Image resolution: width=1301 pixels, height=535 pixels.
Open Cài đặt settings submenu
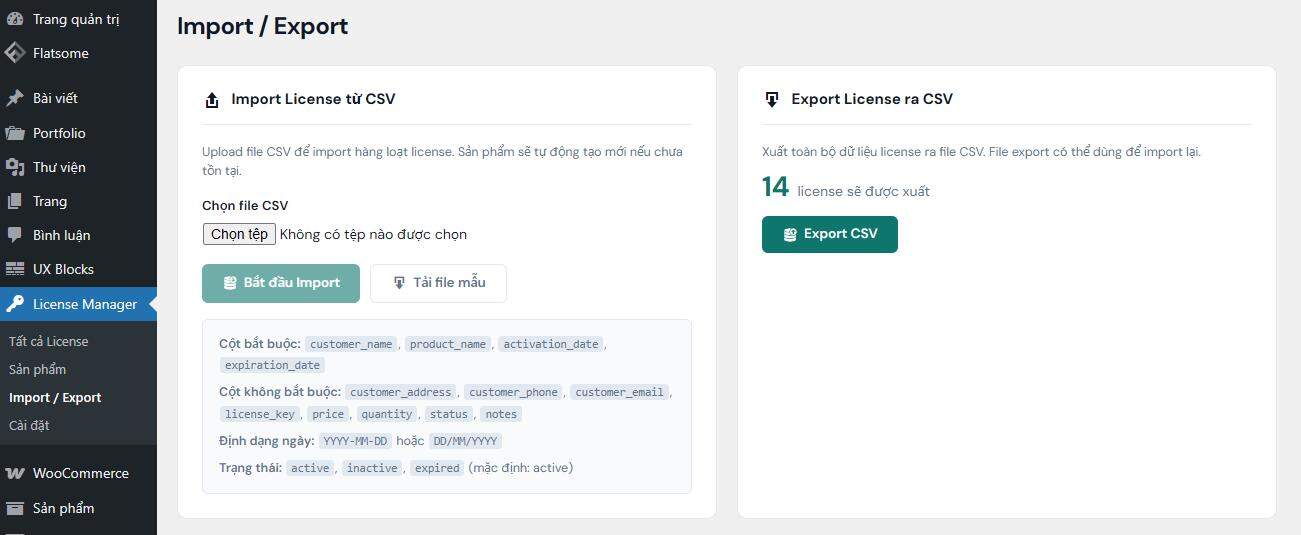coord(29,425)
